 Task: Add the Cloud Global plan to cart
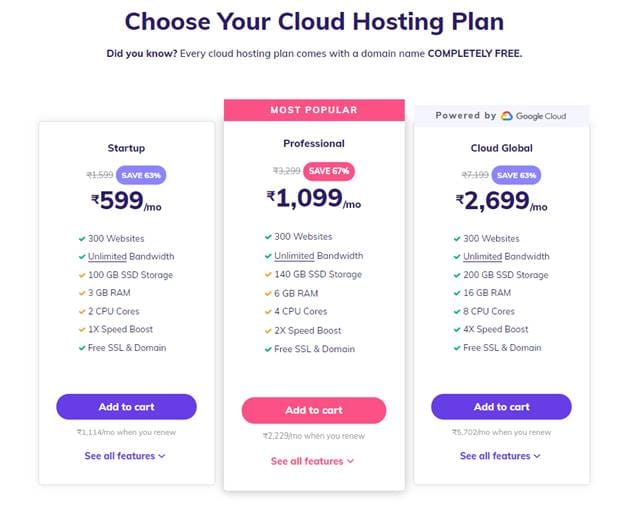501,407
